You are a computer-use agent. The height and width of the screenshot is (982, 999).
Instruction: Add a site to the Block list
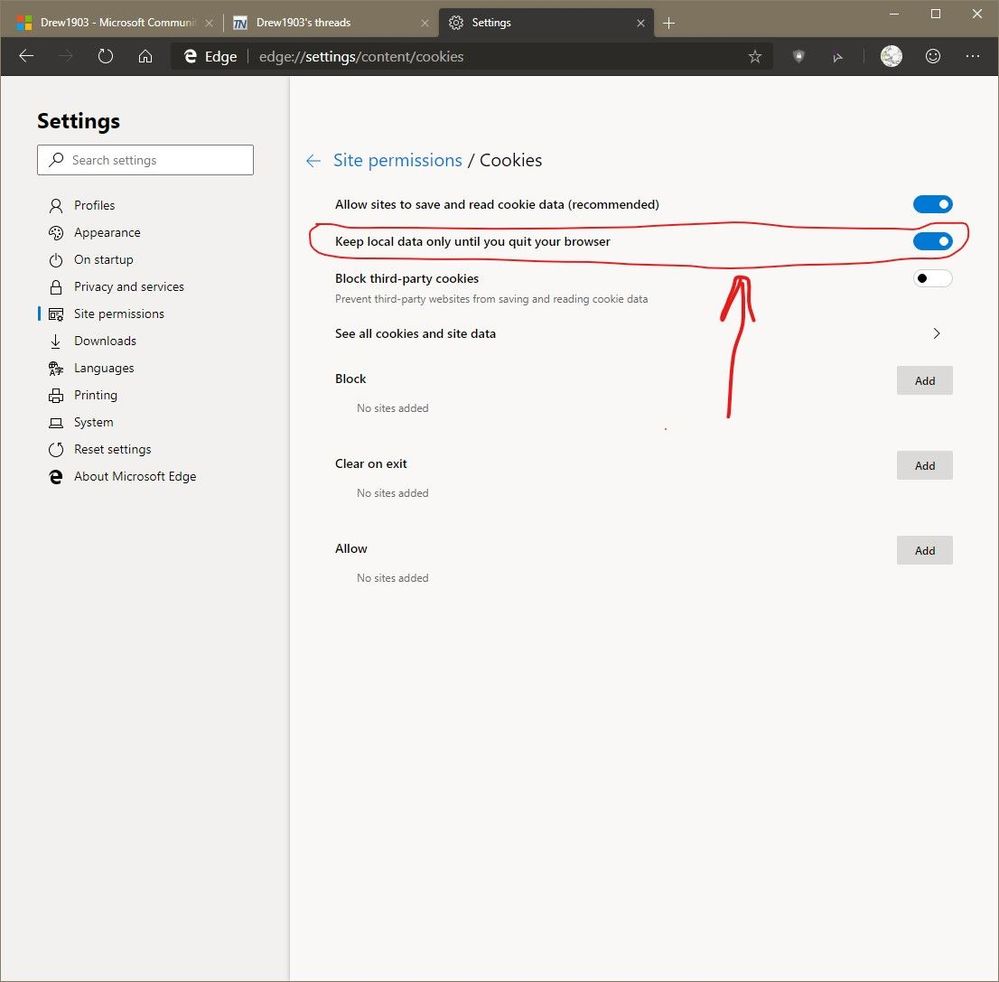click(924, 380)
